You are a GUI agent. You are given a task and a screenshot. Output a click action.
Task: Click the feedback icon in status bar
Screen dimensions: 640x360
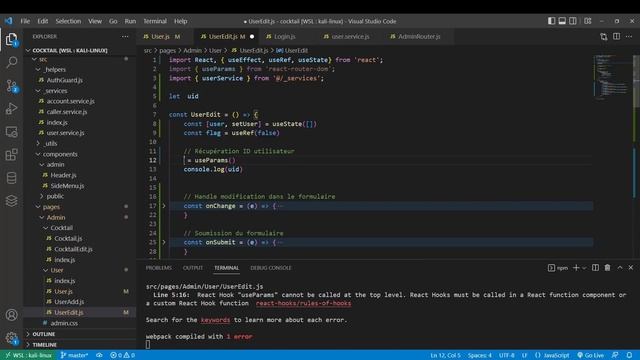615,355
